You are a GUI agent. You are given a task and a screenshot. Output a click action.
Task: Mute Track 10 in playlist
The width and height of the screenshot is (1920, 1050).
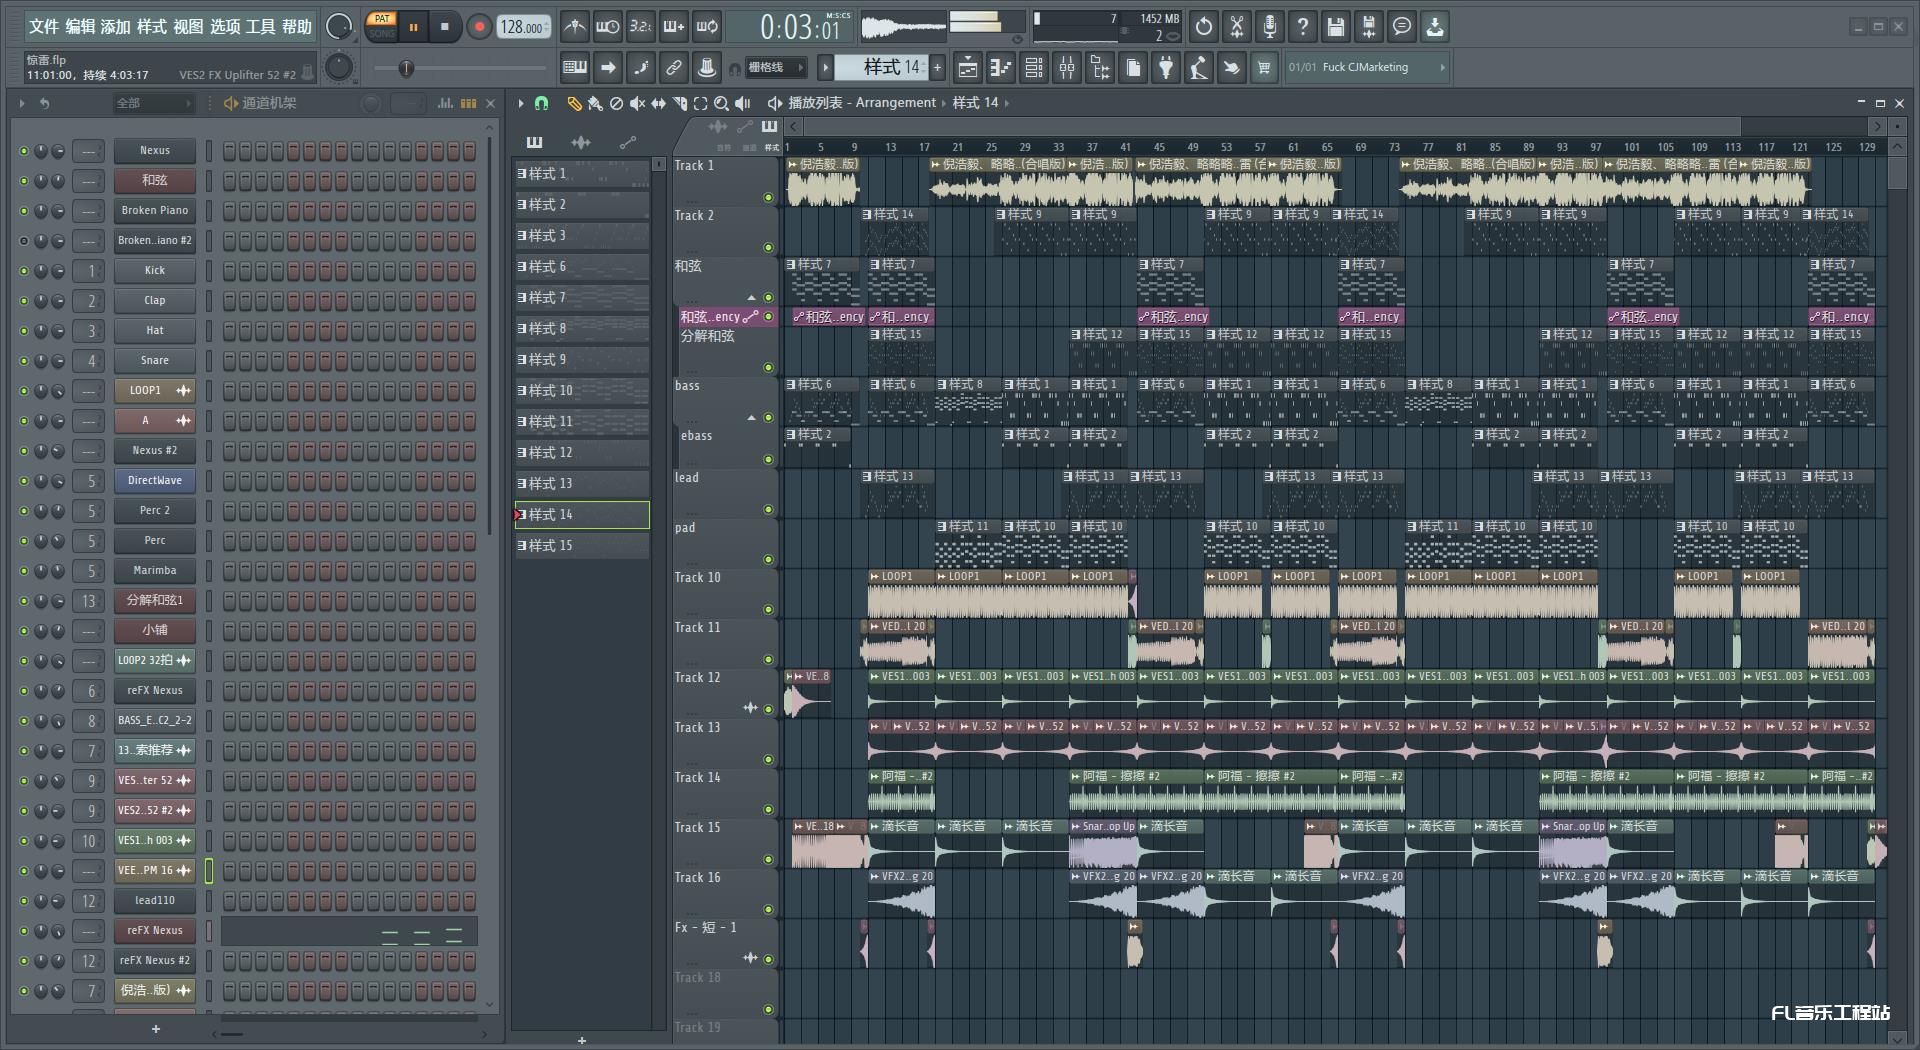tap(768, 610)
